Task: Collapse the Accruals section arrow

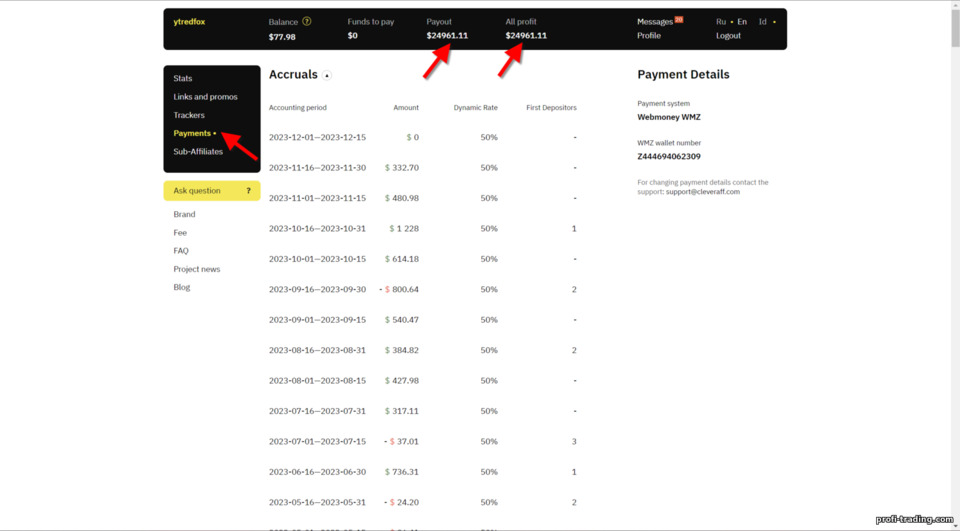Action: [x=327, y=75]
